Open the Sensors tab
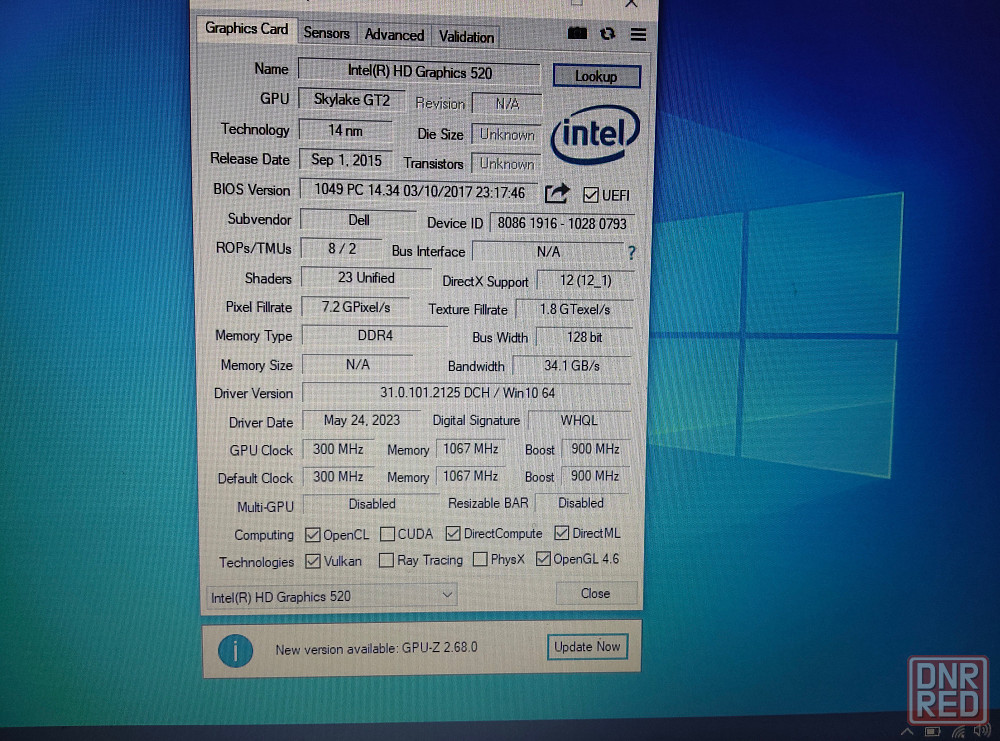 (327, 33)
